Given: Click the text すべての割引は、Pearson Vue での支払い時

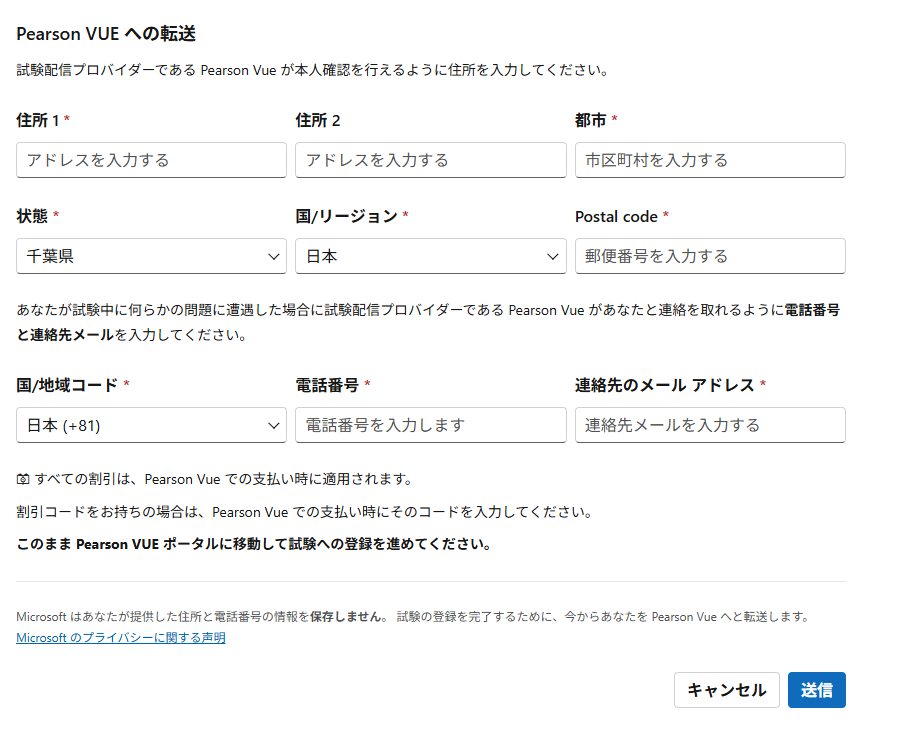Looking at the screenshot, I should click(x=223, y=479).
